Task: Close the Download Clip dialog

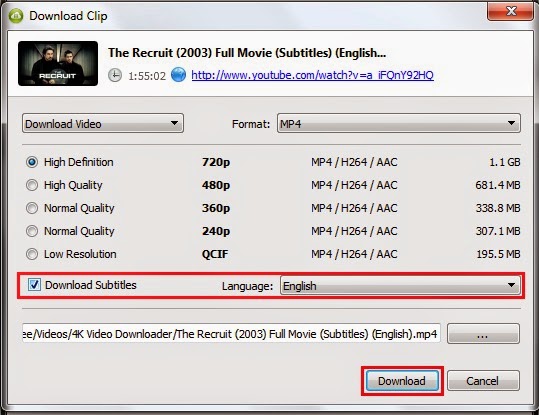Action: pos(510,11)
